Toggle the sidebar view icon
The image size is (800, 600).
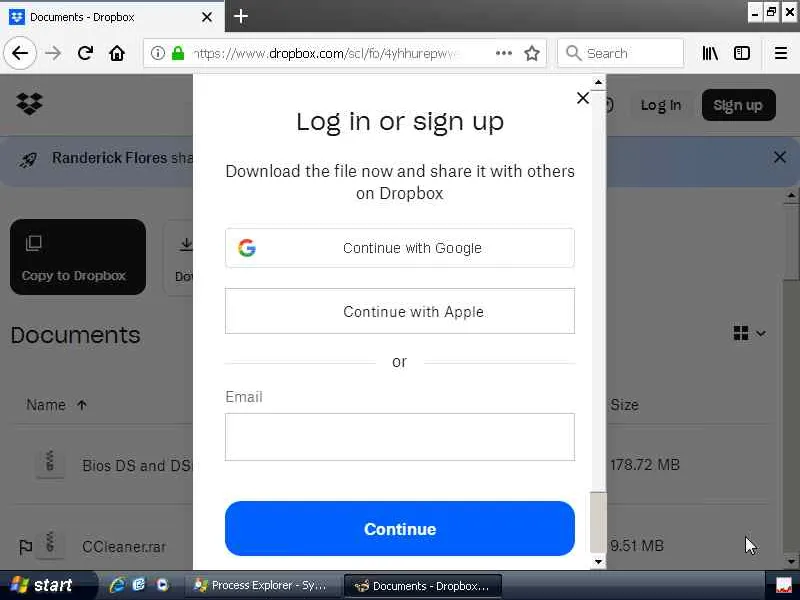point(741,53)
